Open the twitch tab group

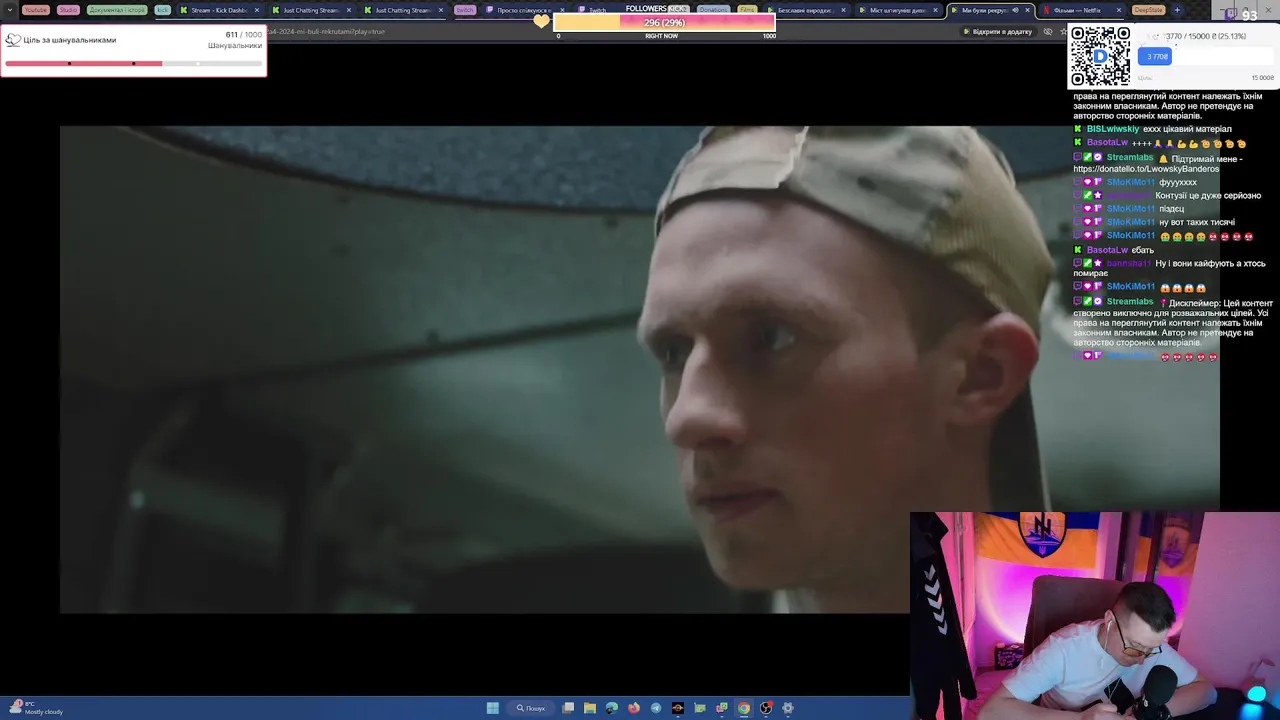click(465, 10)
